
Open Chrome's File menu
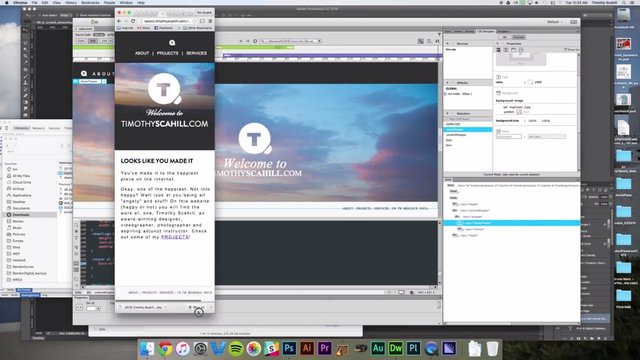(x=35, y=2)
